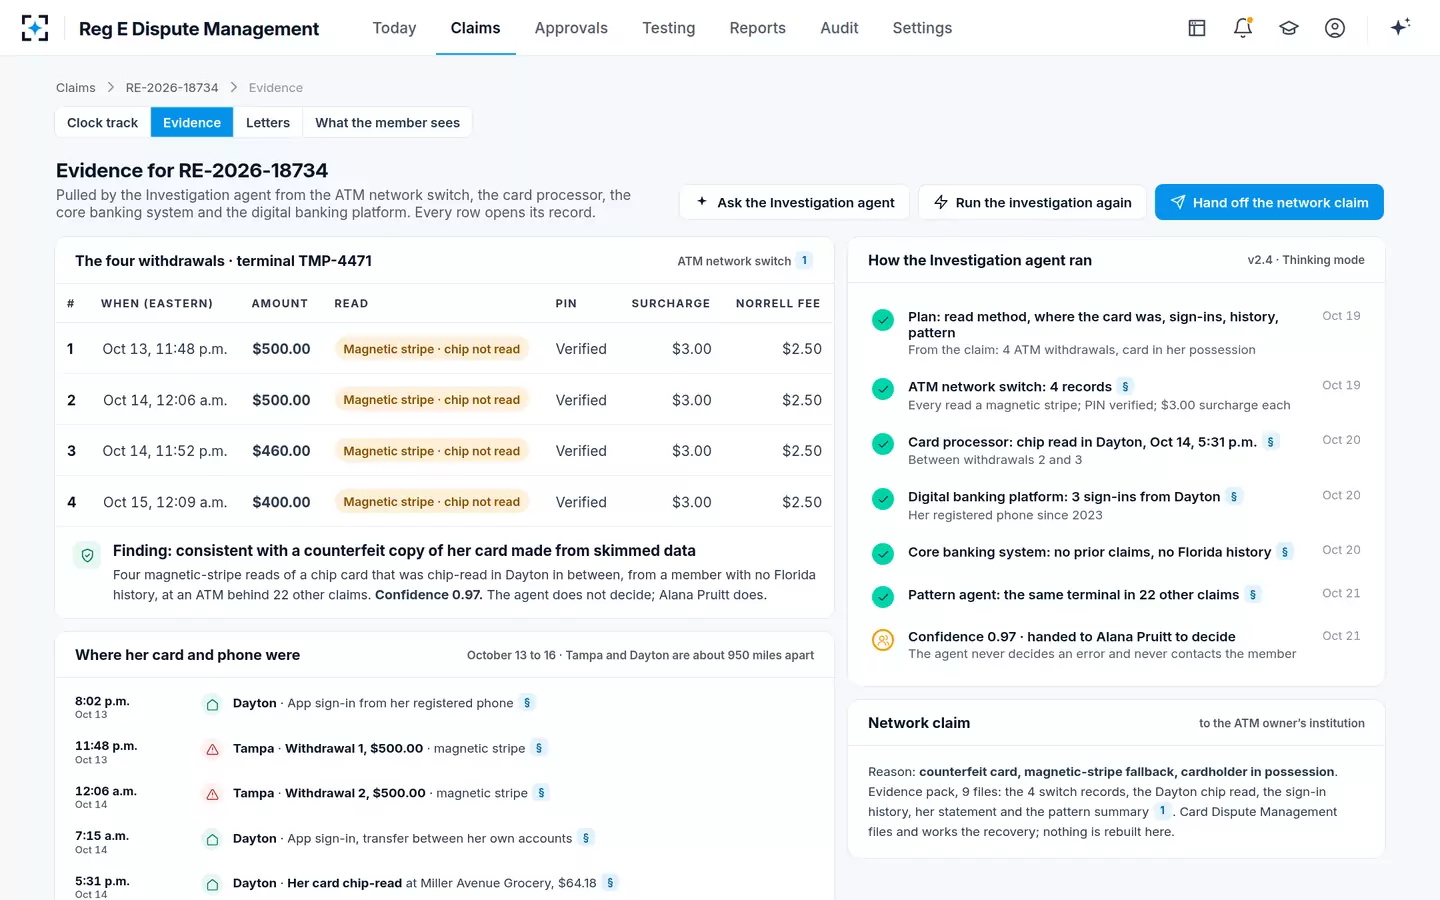Viewport: 1440px width, 900px height.
Task: Go to the Today tab
Action: [394, 28]
